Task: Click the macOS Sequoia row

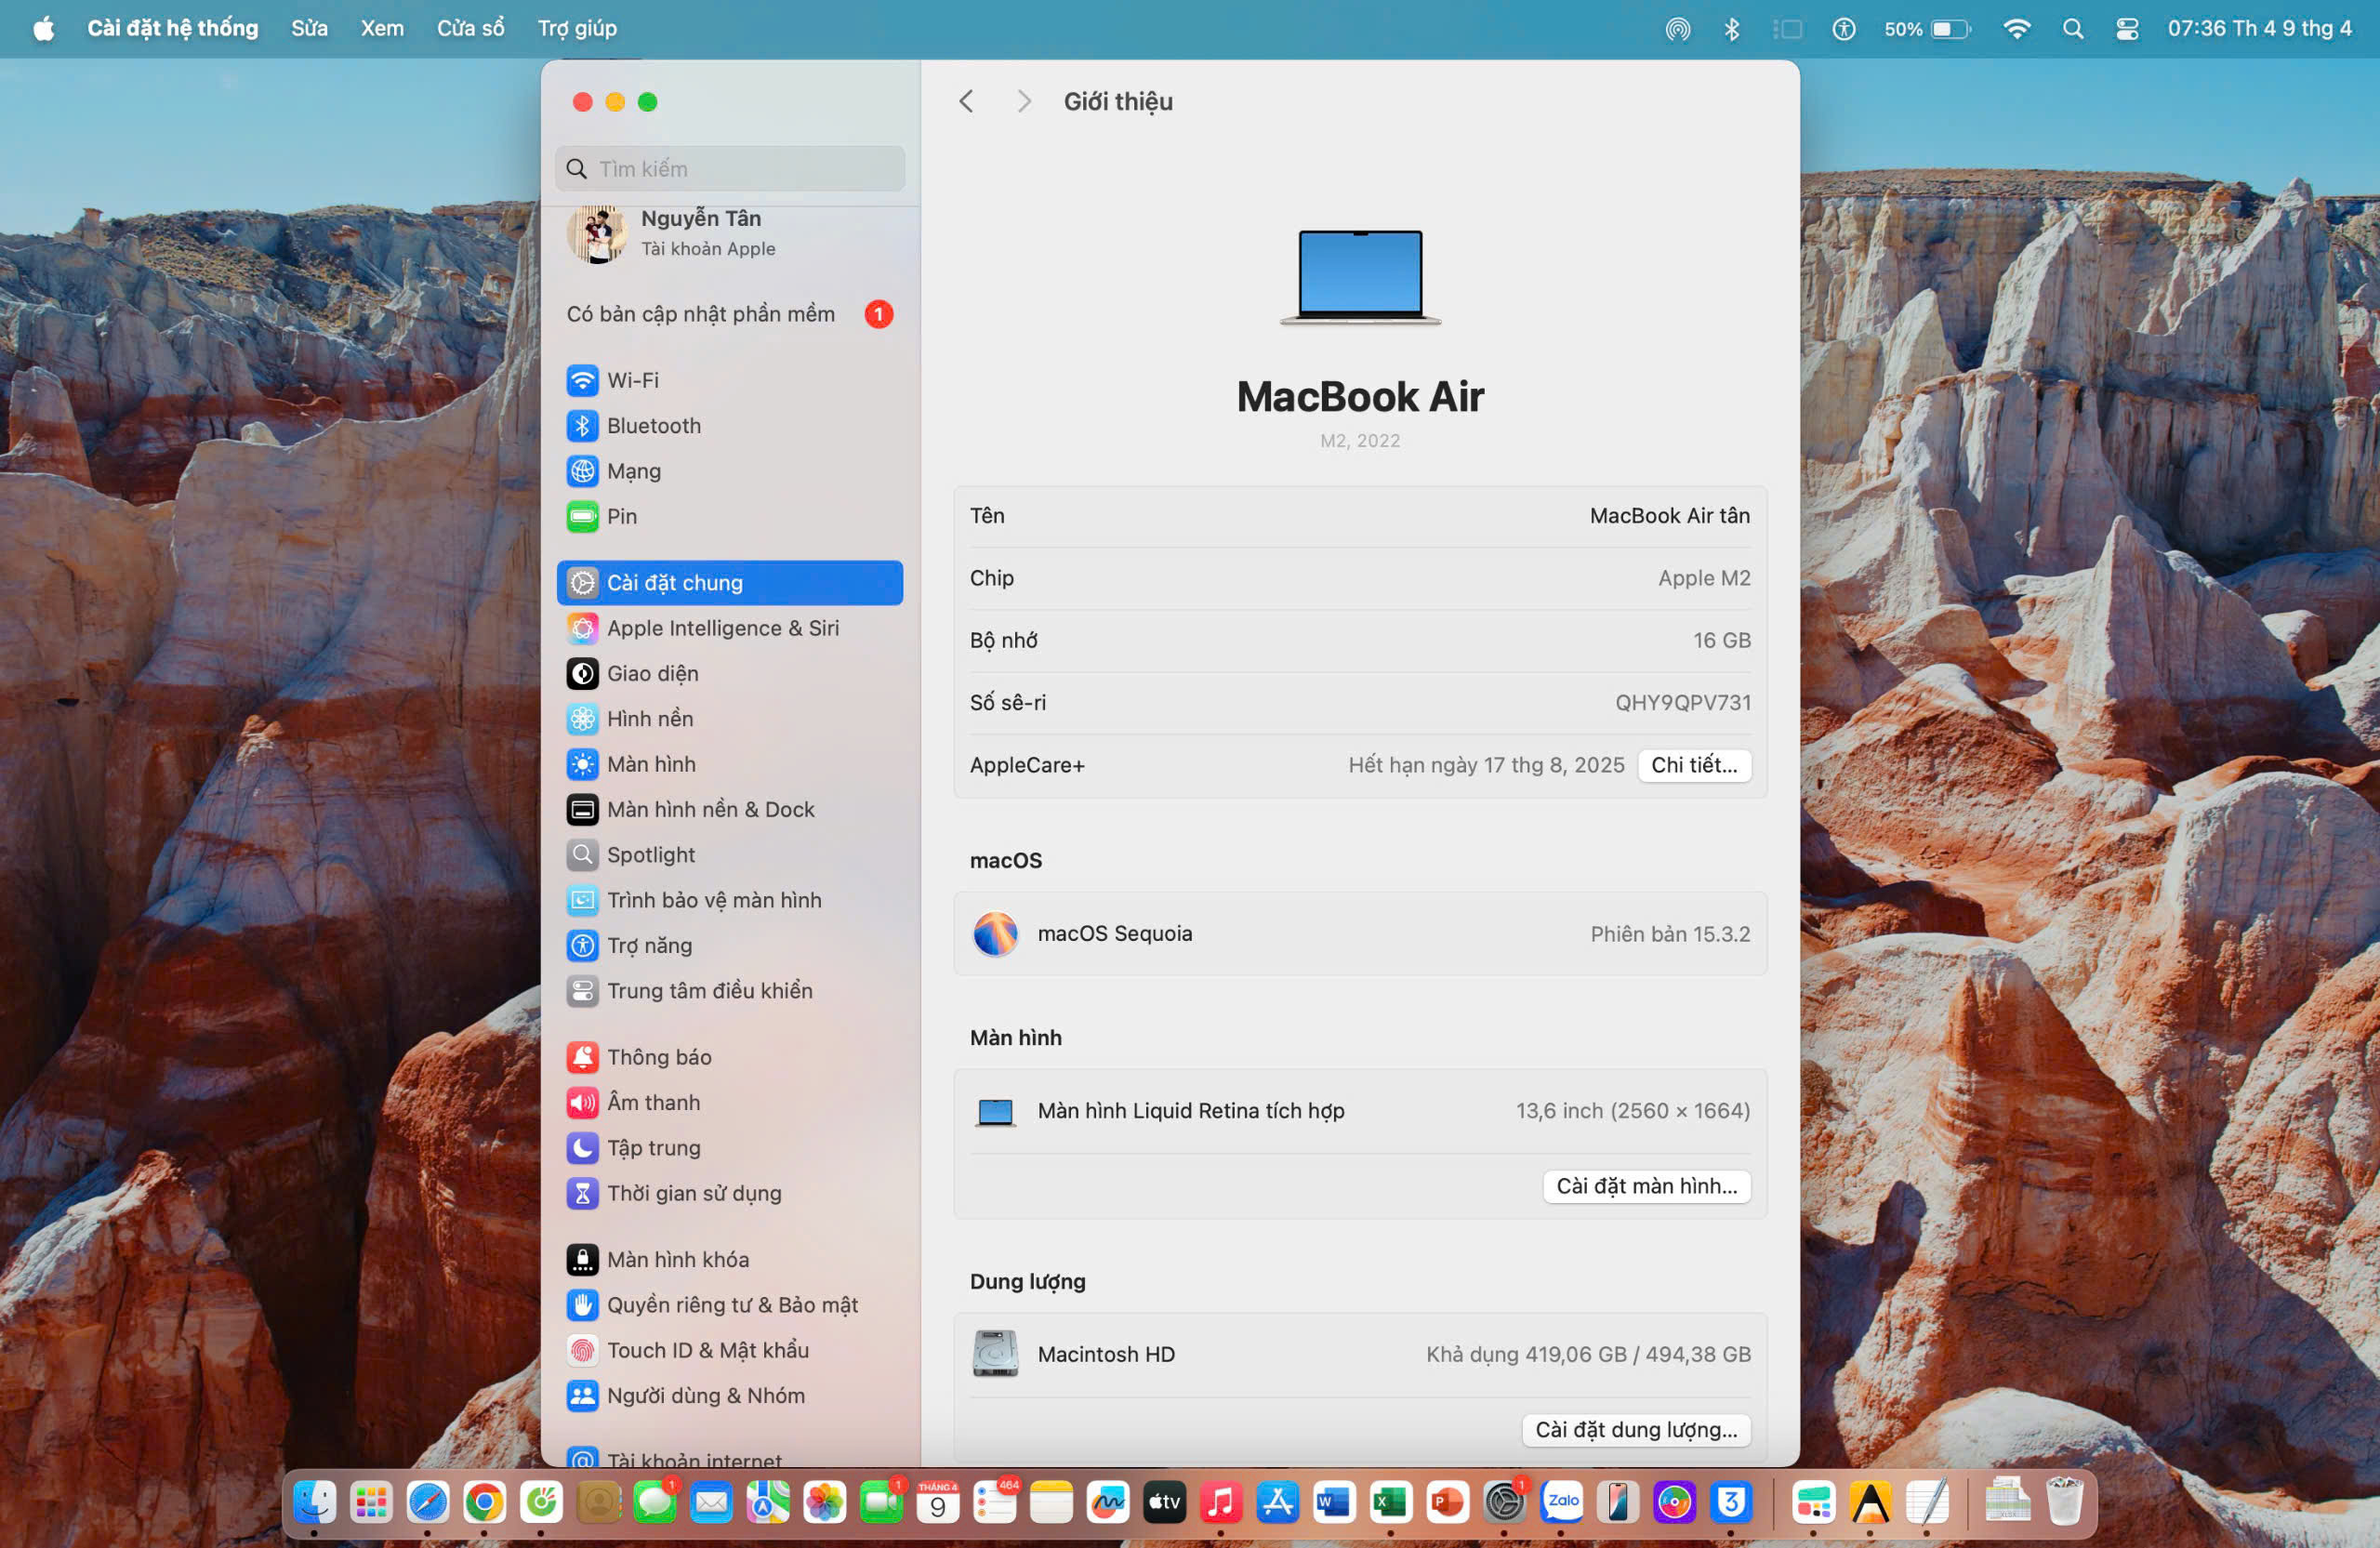Action: pyautogui.click(x=1360, y=934)
